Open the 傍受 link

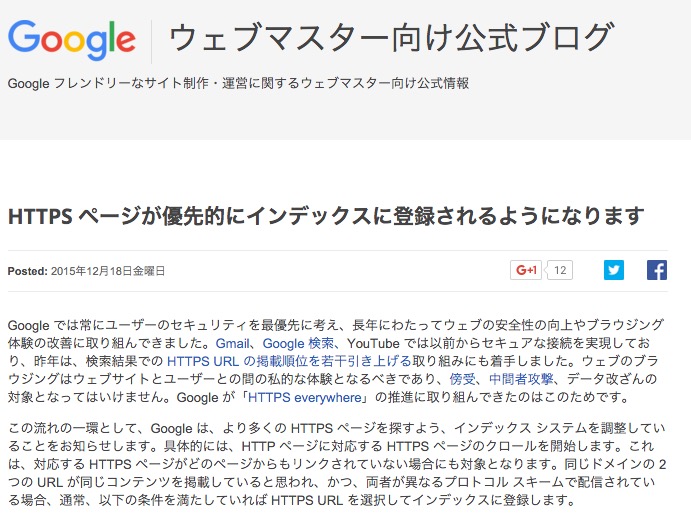463,379
